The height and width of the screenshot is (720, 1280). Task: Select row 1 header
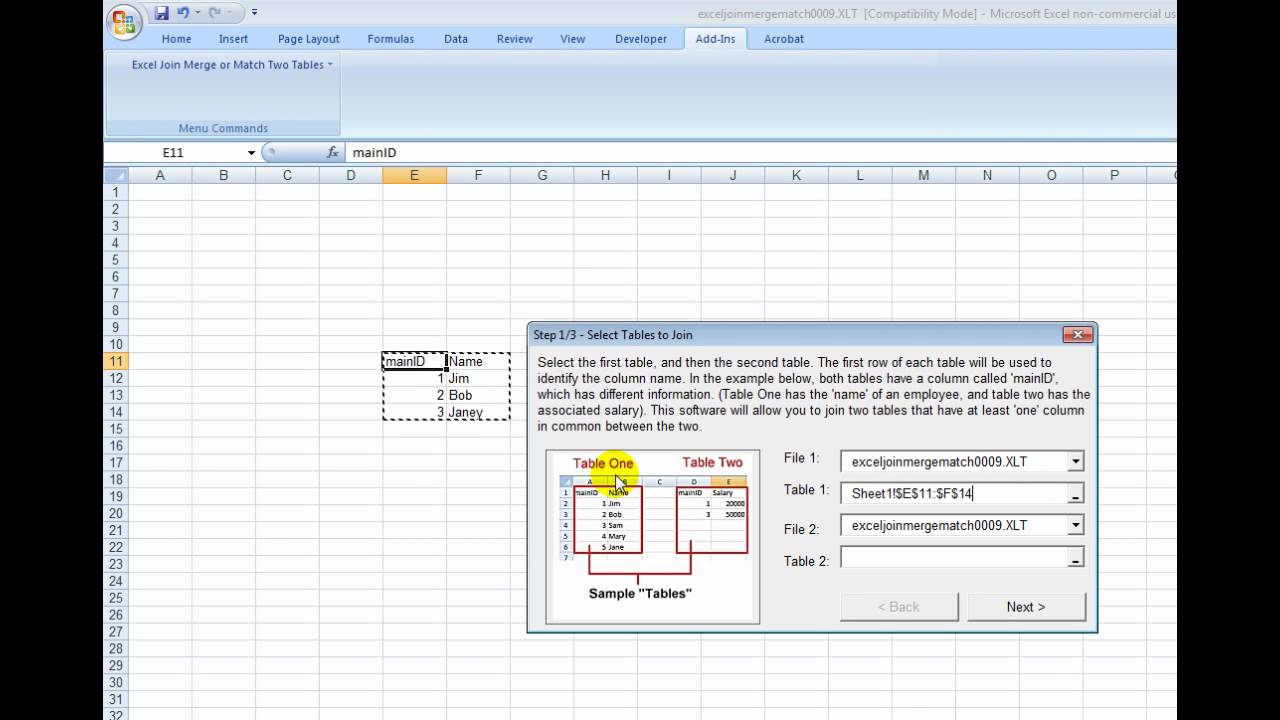[x=116, y=192]
